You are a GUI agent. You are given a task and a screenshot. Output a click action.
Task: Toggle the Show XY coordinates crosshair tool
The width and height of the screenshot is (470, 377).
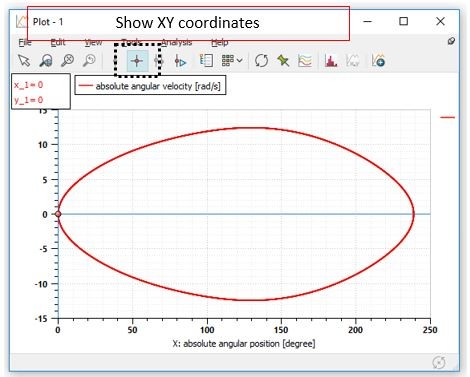pyautogui.click(x=137, y=61)
